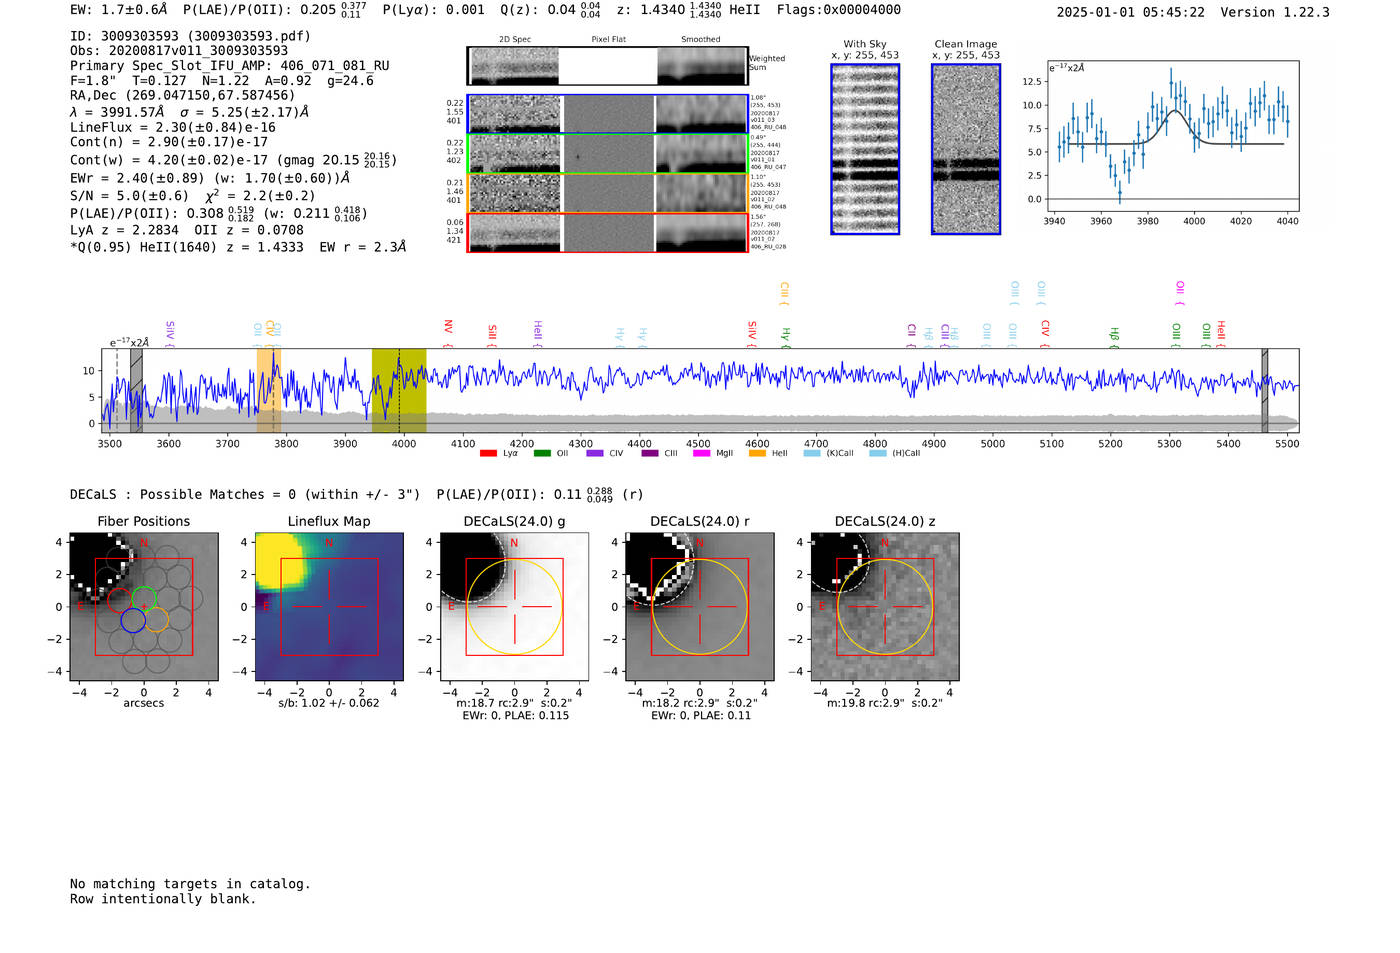This screenshot has width=1400, height=953.
Task: Click the orange highlighted band near 3780Å
Action: pos(269,390)
